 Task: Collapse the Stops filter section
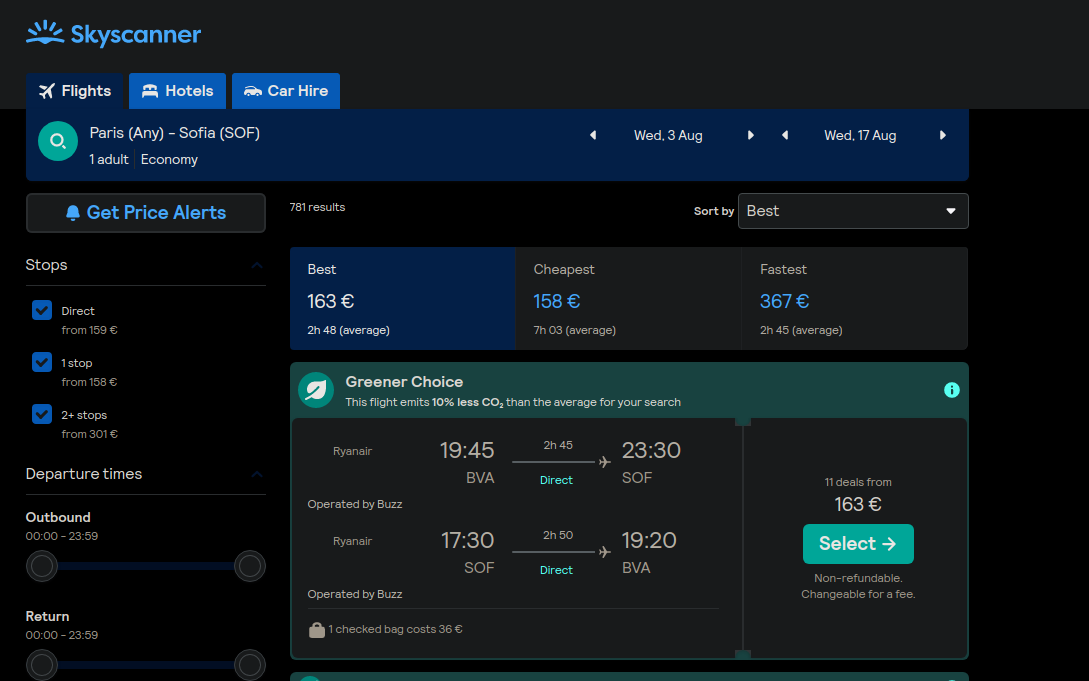coord(256,265)
